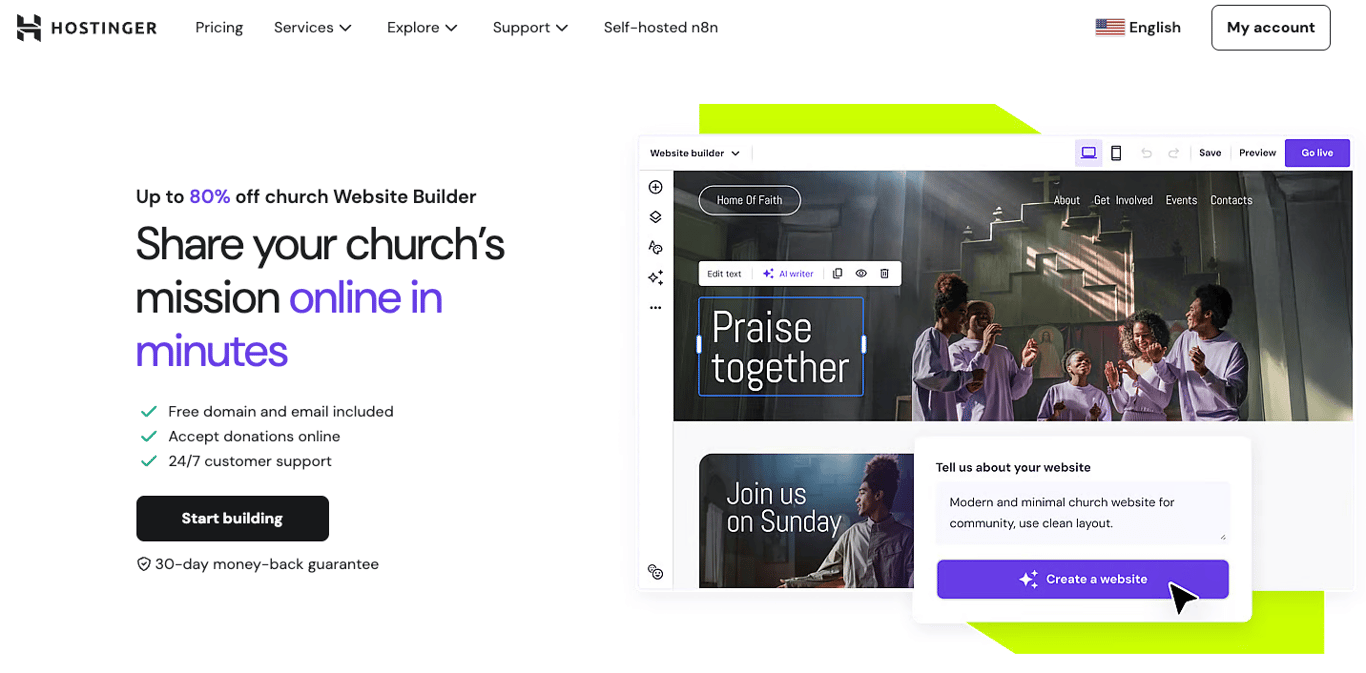Viewport: 1366px width, 673px height.
Task: Select the Self-hosted n8n menu item
Action: [660, 28]
